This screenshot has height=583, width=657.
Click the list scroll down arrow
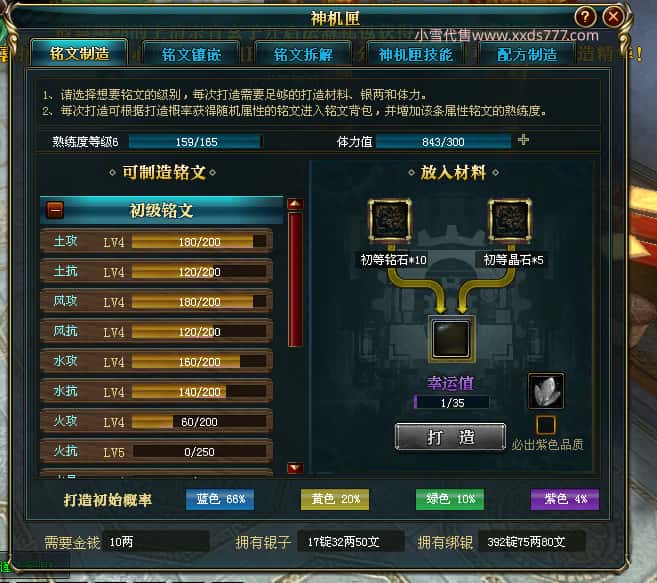pyautogui.click(x=295, y=468)
